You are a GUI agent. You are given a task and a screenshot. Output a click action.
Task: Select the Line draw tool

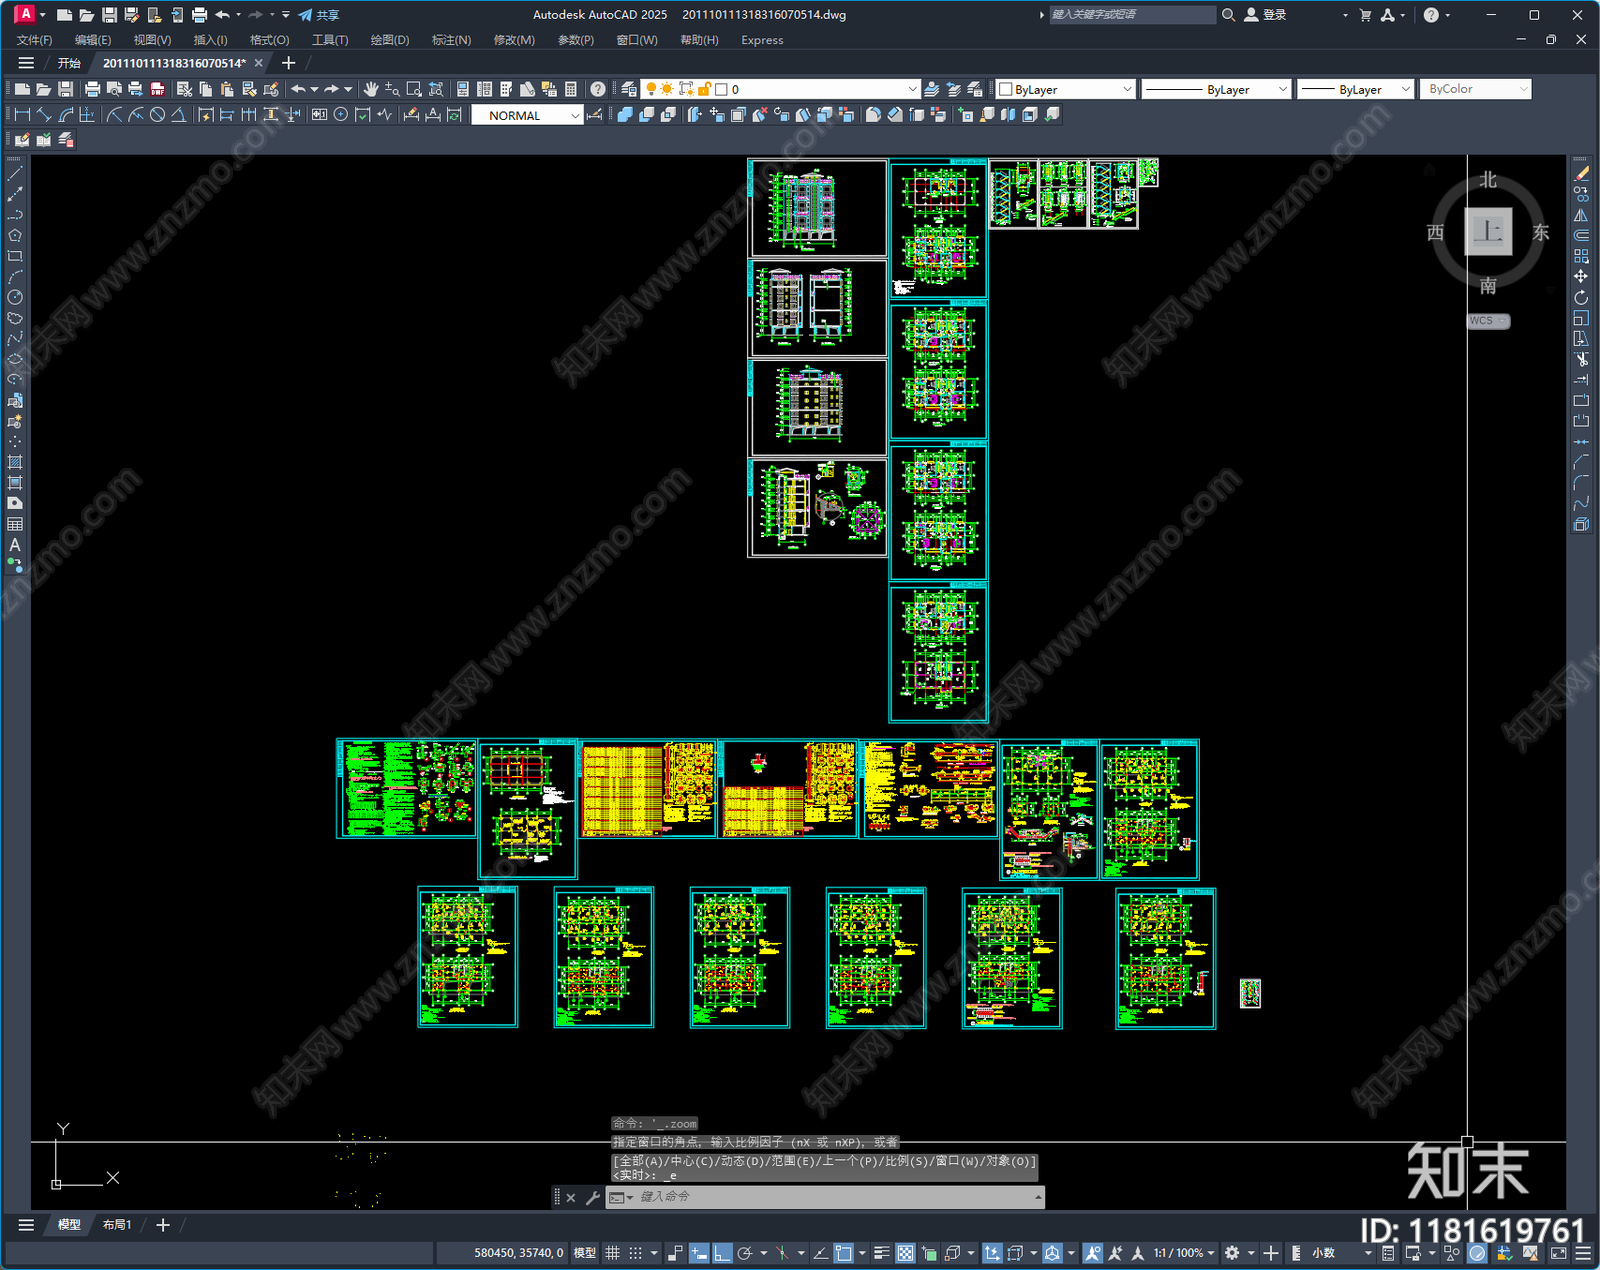click(15, 174)
